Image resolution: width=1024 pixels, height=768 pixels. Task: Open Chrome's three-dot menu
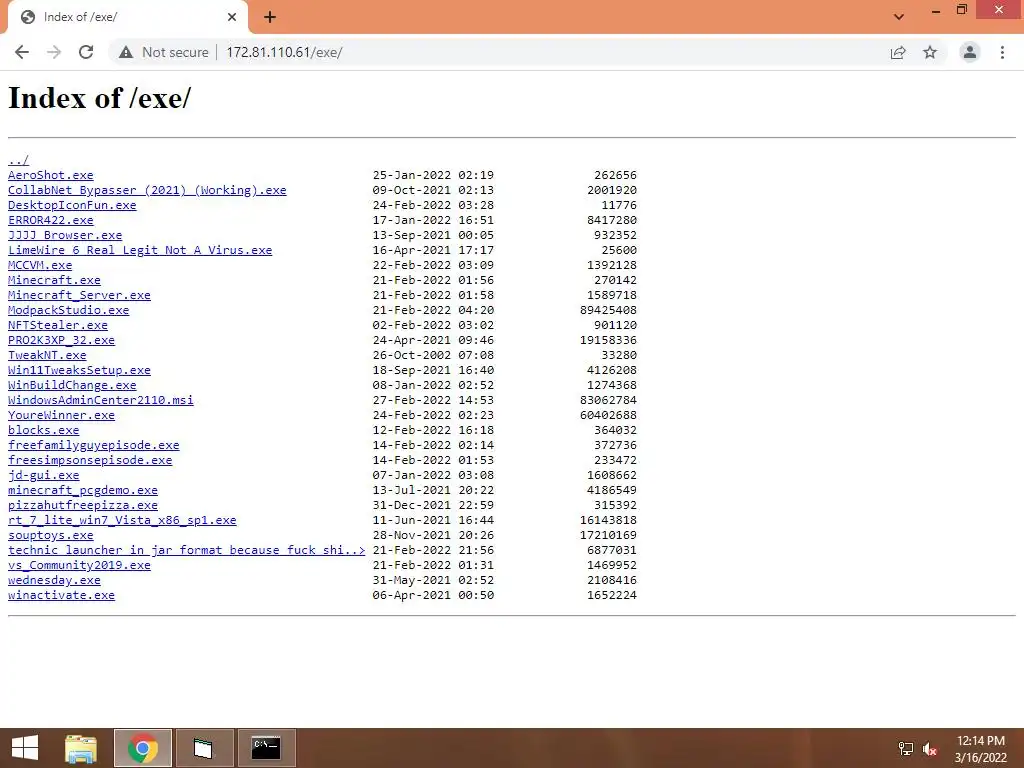(1002, 52)
